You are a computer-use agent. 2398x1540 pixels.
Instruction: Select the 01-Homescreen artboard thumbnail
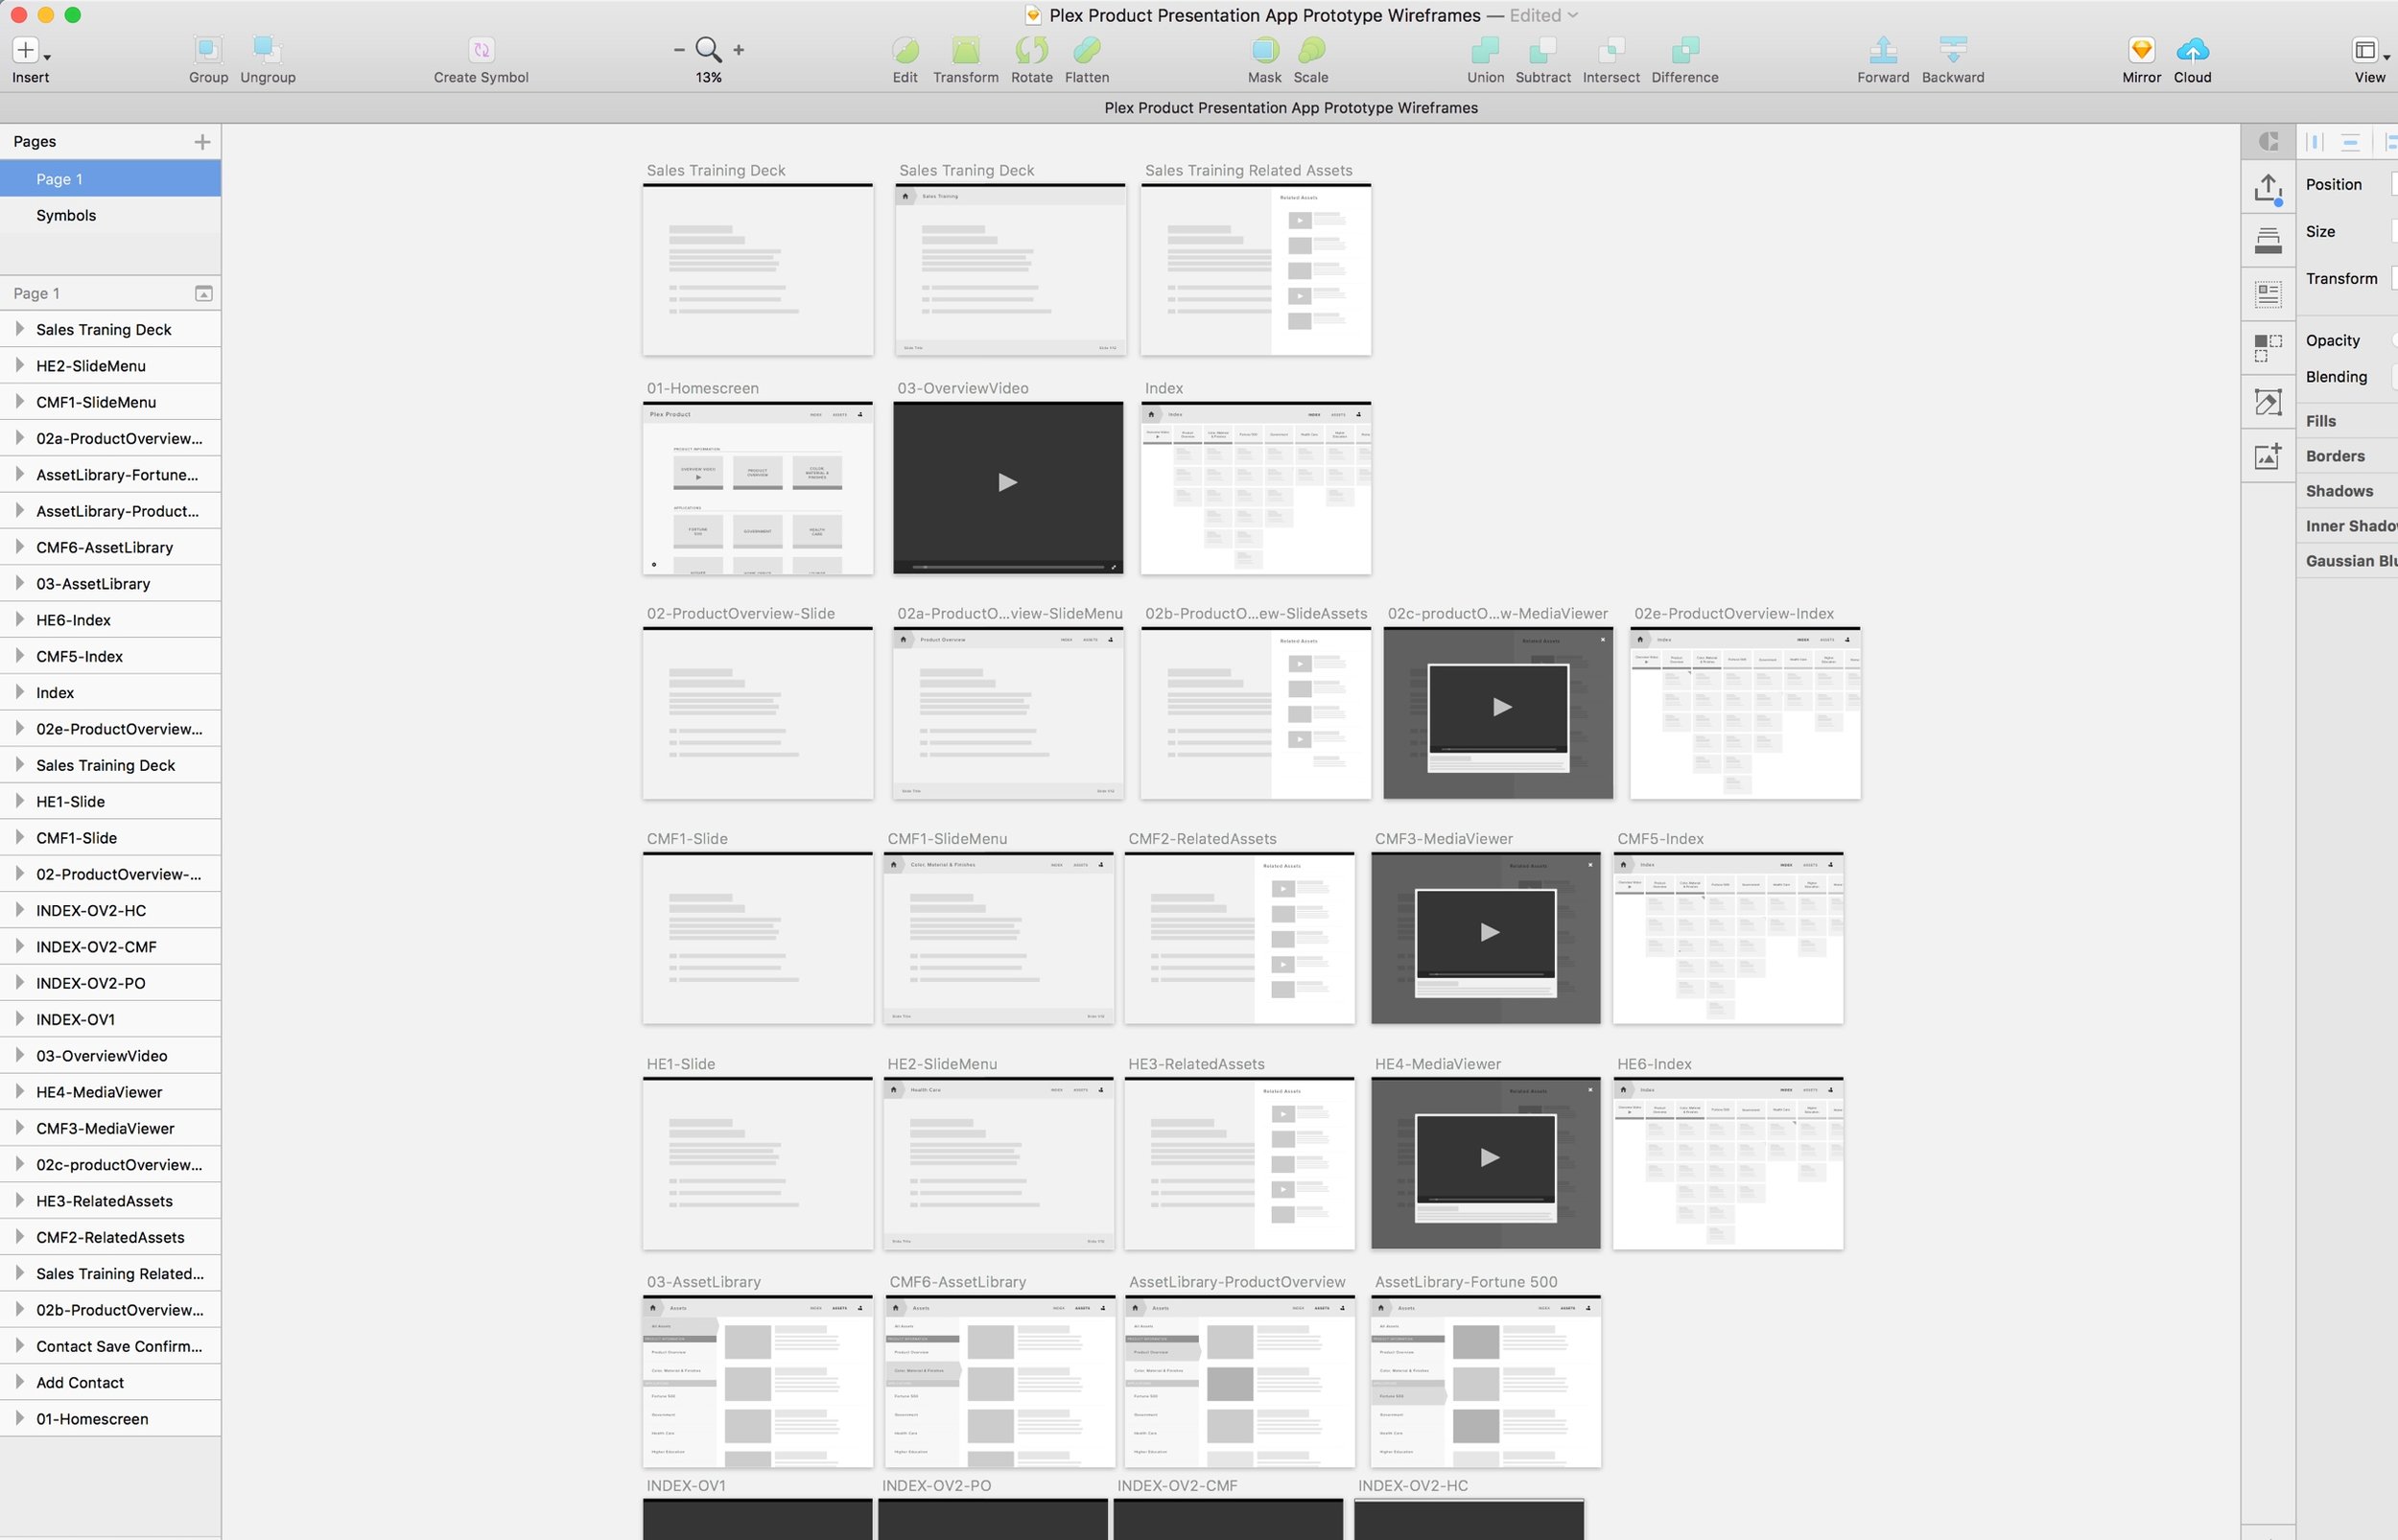click(757, 488)
